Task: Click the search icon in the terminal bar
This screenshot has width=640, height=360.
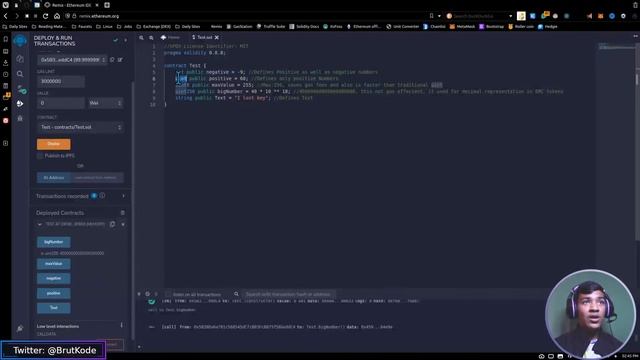Action: point(236,294)
